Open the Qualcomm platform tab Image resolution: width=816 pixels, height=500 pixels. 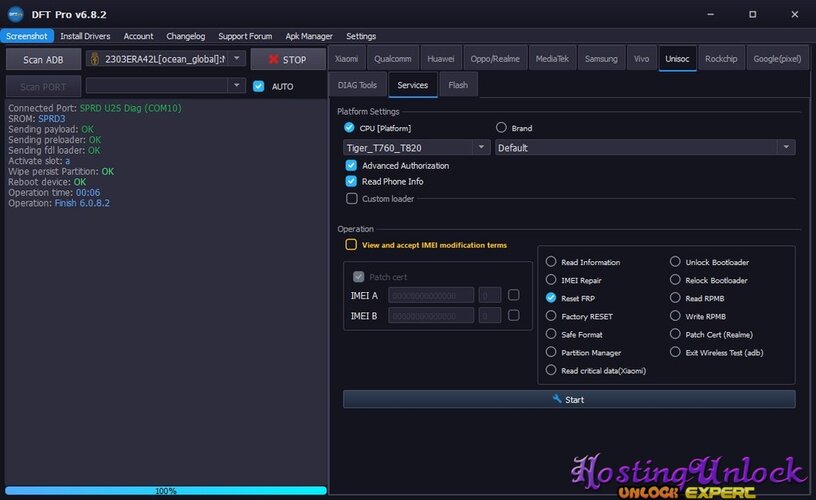(392, 59)
